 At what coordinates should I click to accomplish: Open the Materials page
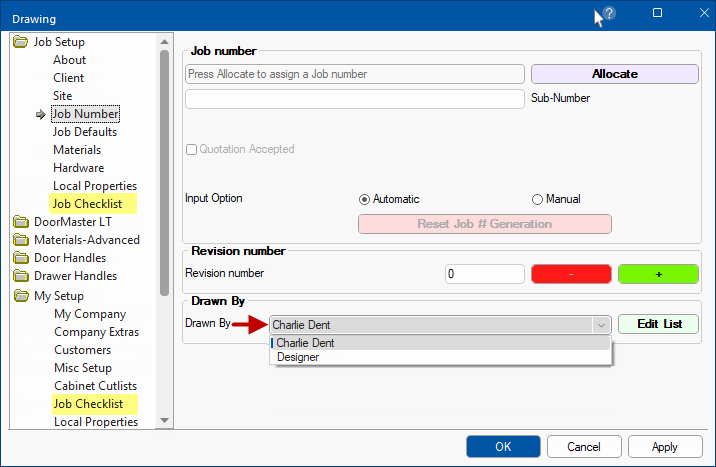click(x=77, y=150)
